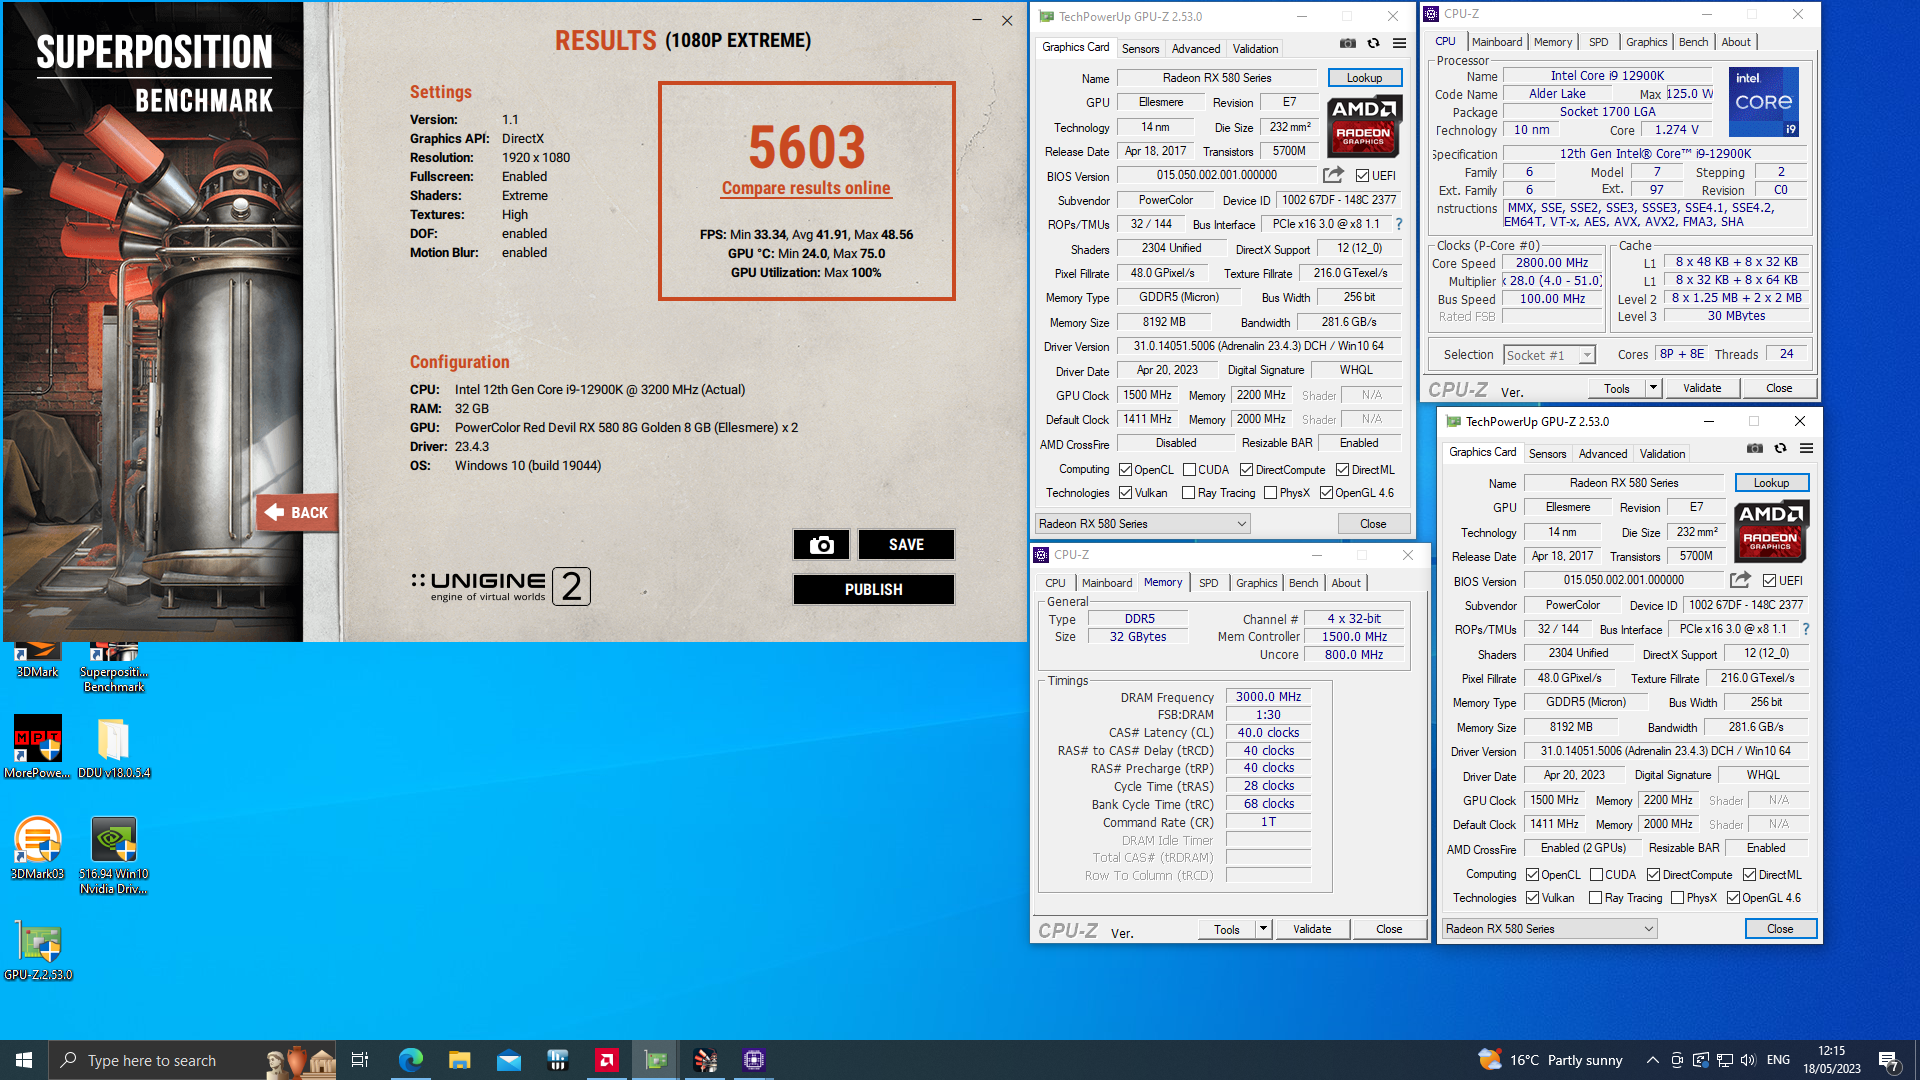
Task: Toggle DirectML checkbox in lower GPU-Z window
Action: coord(1750,875)
